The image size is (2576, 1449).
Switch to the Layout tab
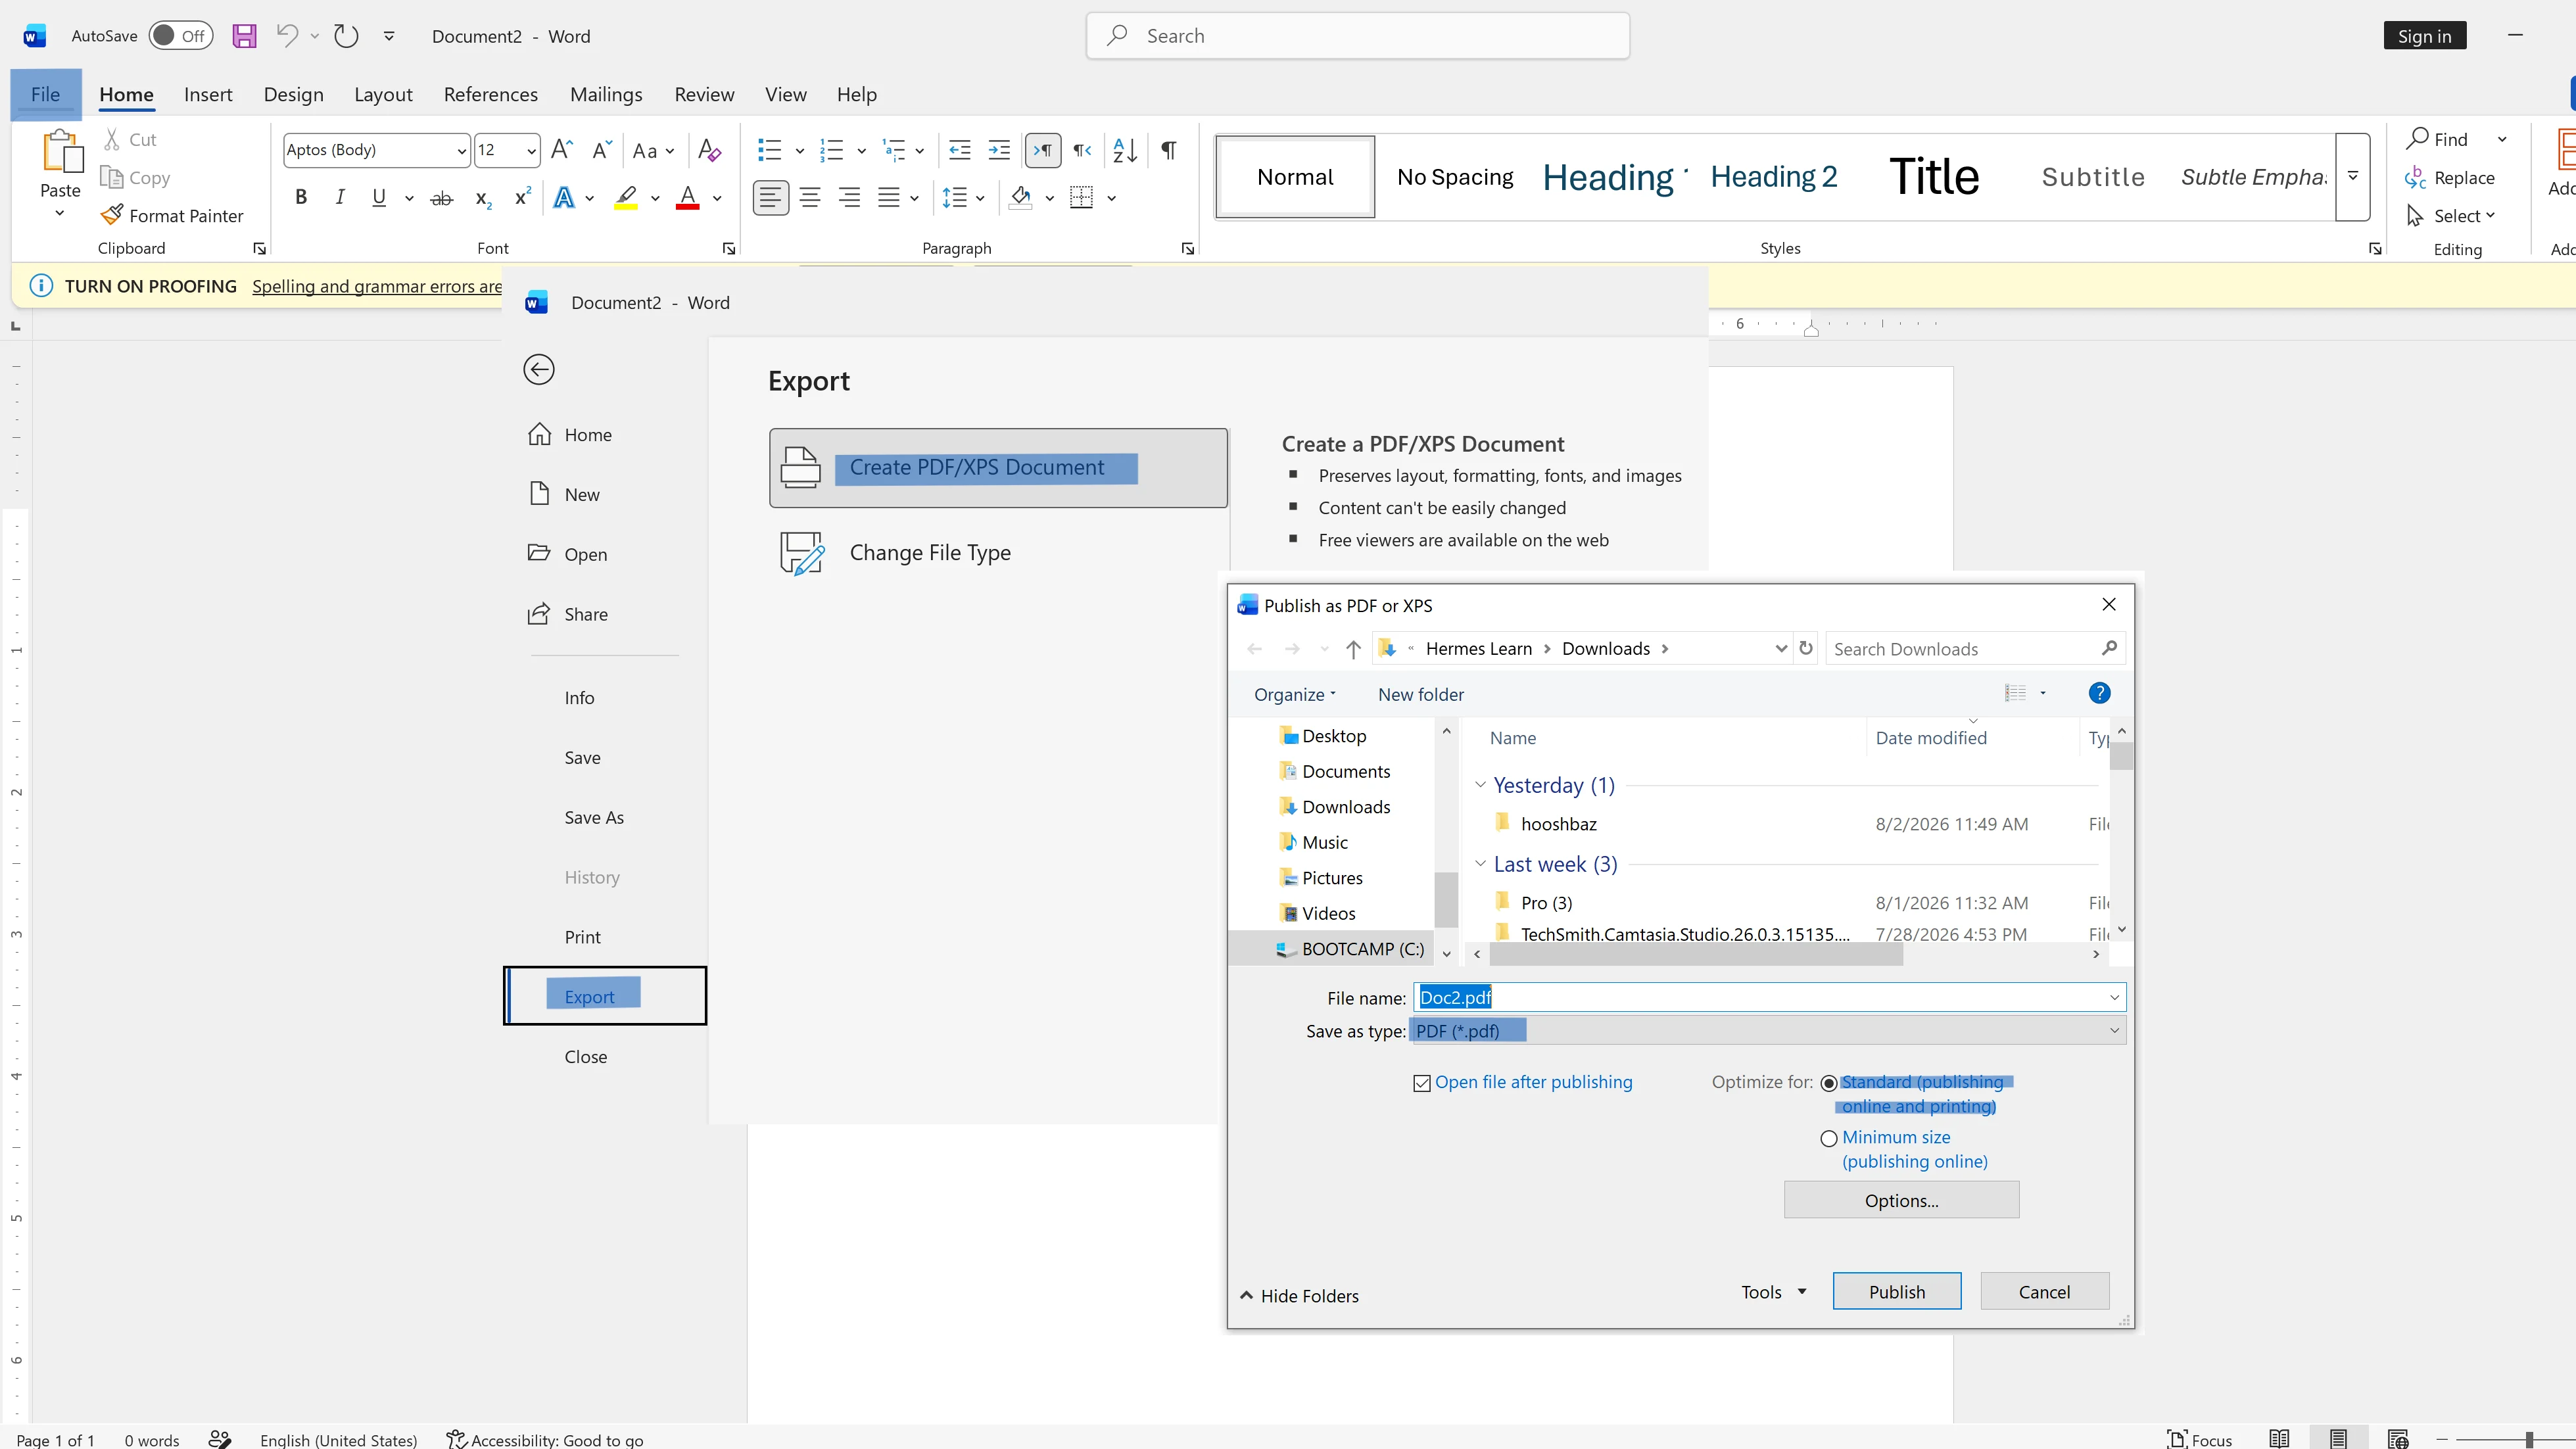[383, 94]
